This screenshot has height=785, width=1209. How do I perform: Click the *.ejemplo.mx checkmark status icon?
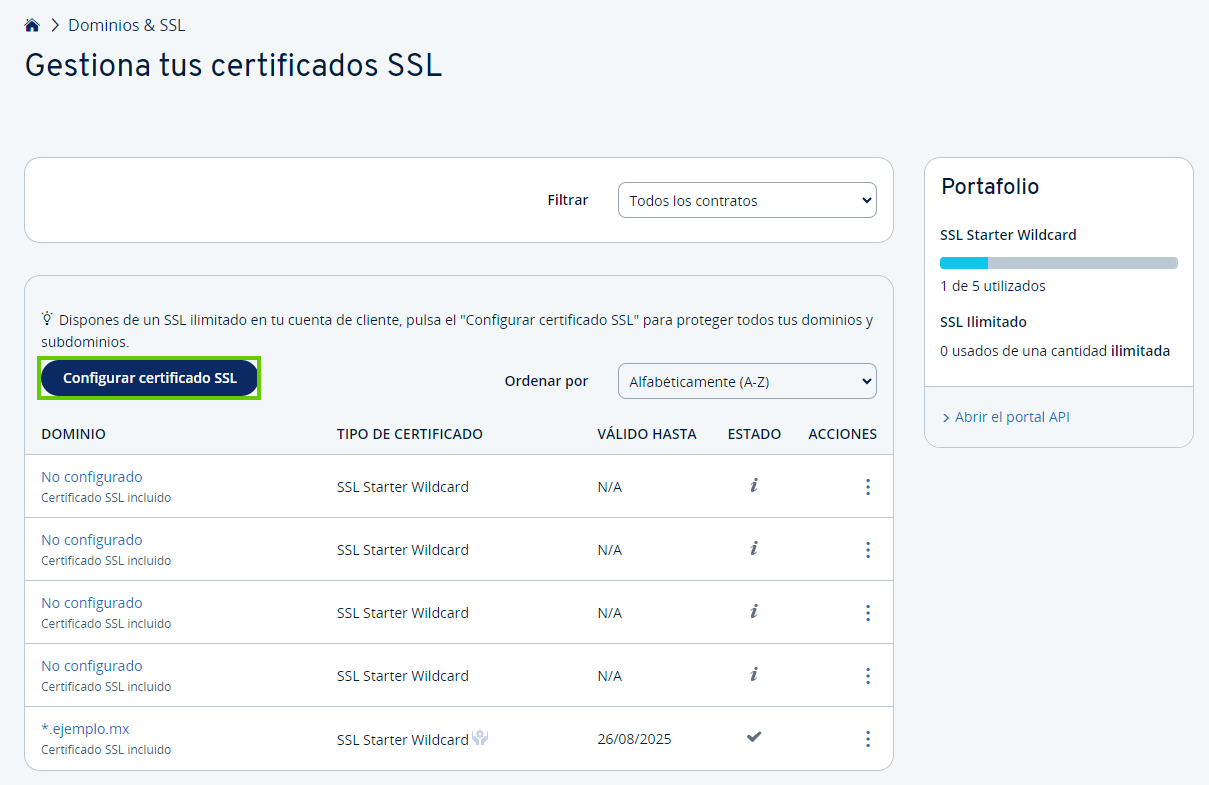pos(754,737)
